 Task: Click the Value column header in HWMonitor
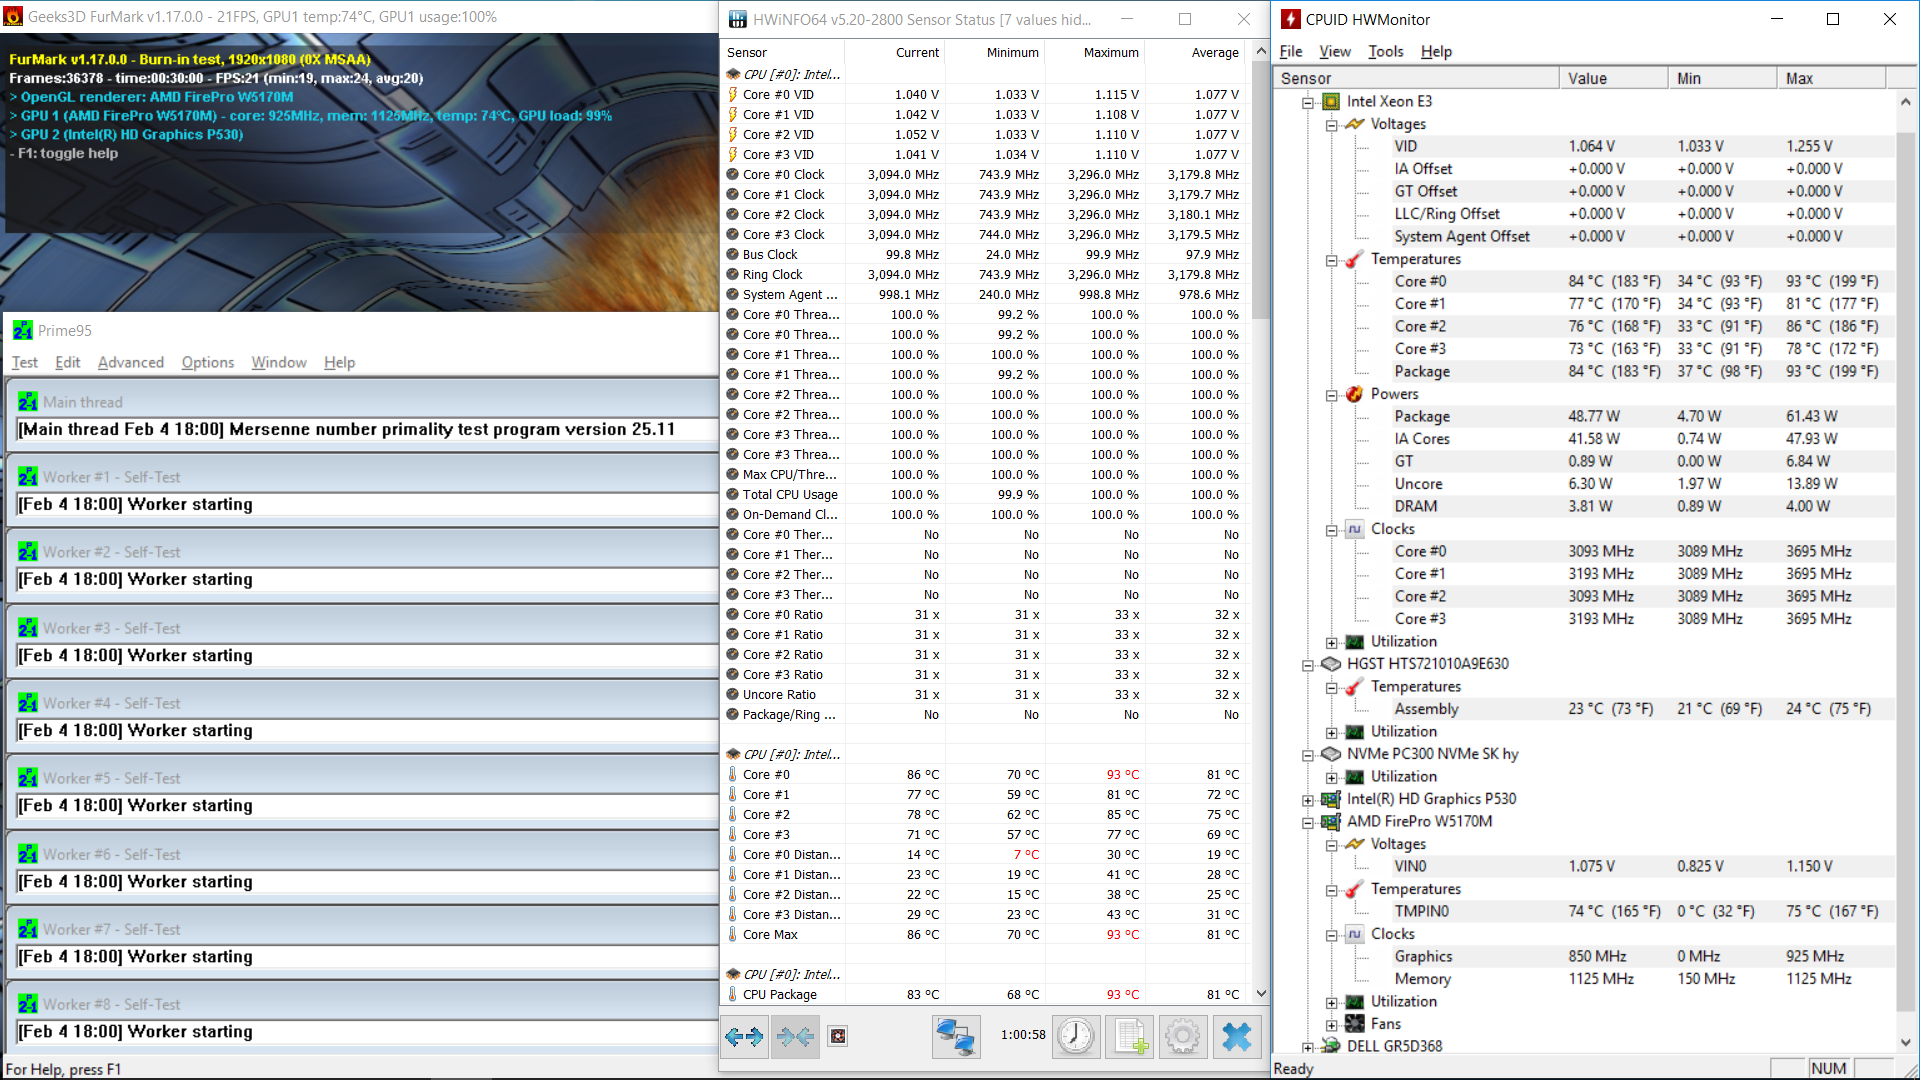click(x=1614, y=78)
